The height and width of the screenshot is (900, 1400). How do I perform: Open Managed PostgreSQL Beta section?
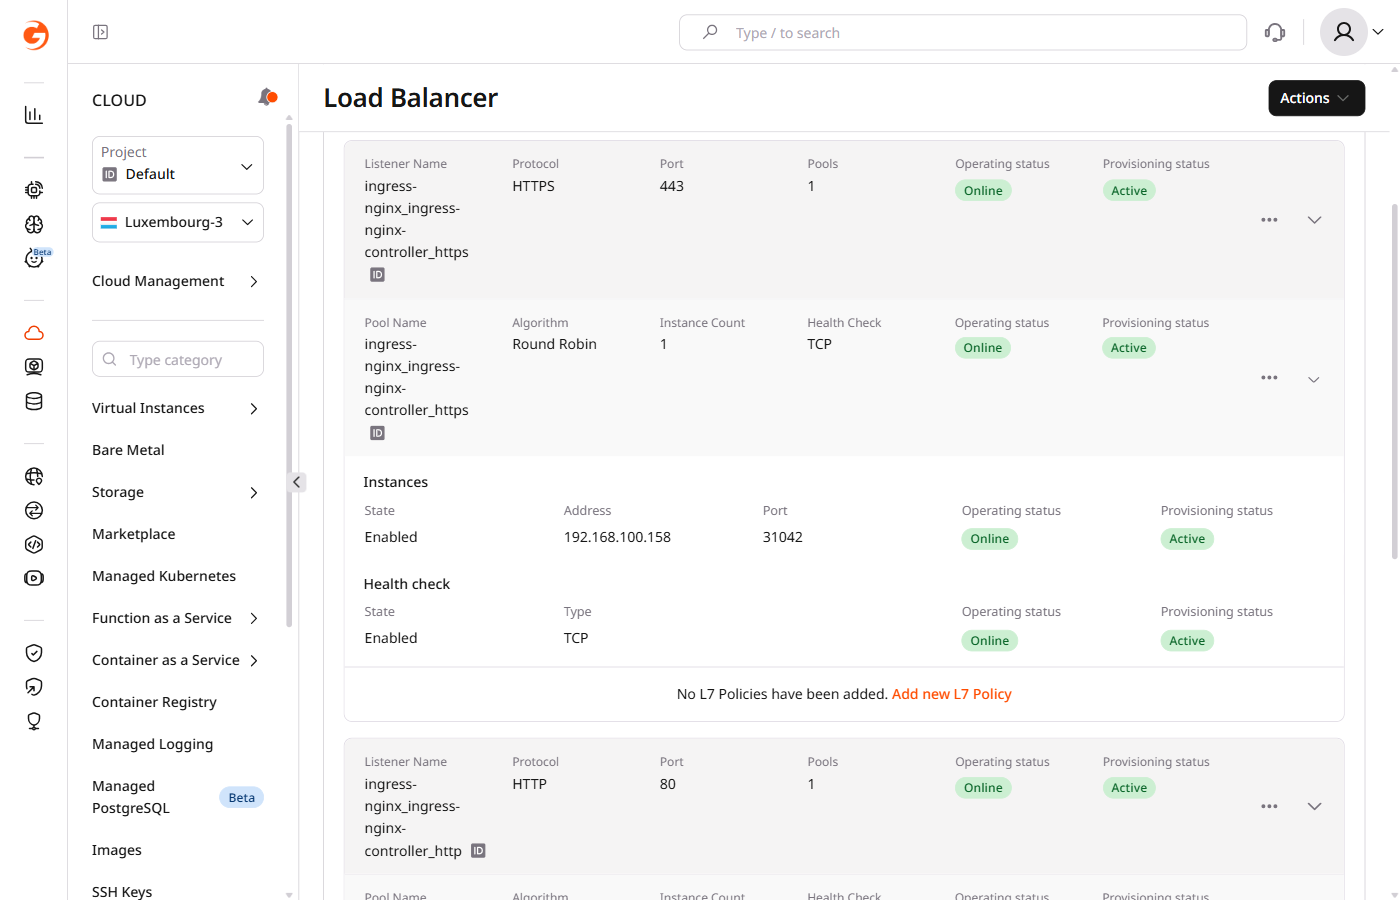(x=177, y=797)
